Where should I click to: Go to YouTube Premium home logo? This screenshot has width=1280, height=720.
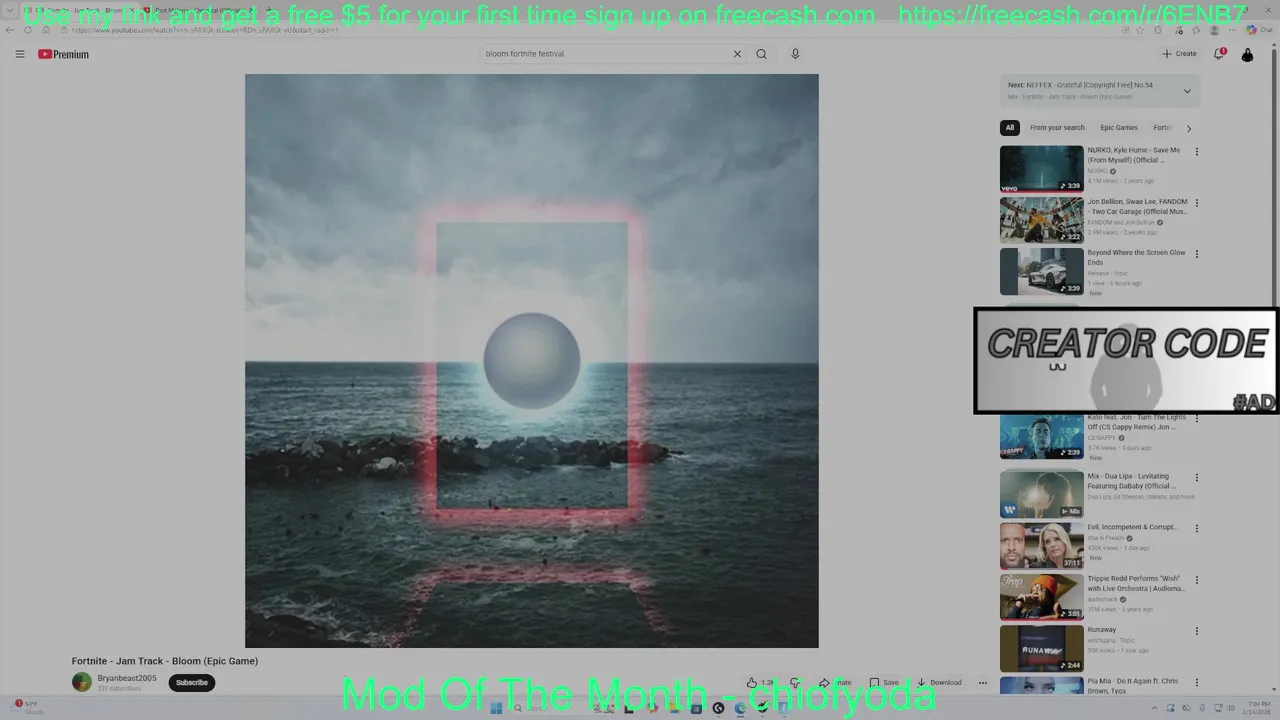point(63,54)
